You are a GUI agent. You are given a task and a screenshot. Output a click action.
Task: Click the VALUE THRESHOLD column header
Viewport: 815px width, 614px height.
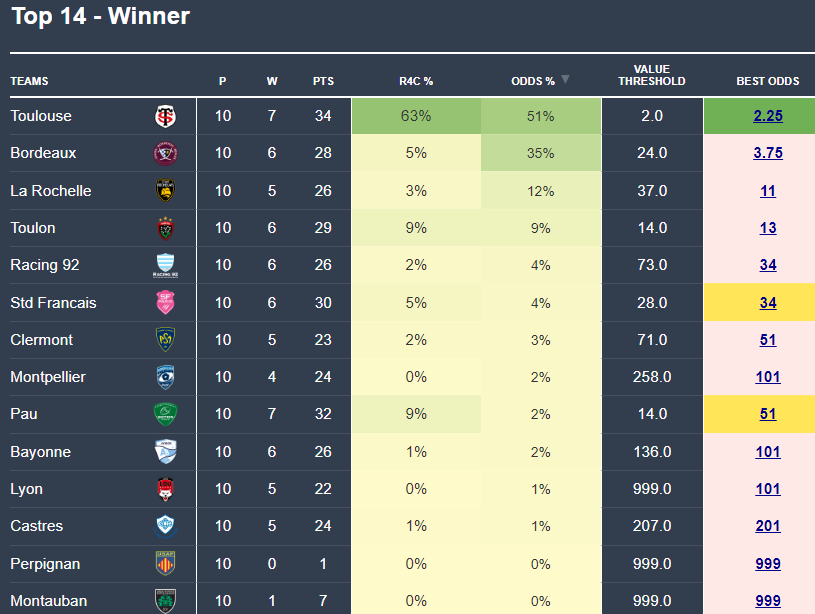click(651, 75)
